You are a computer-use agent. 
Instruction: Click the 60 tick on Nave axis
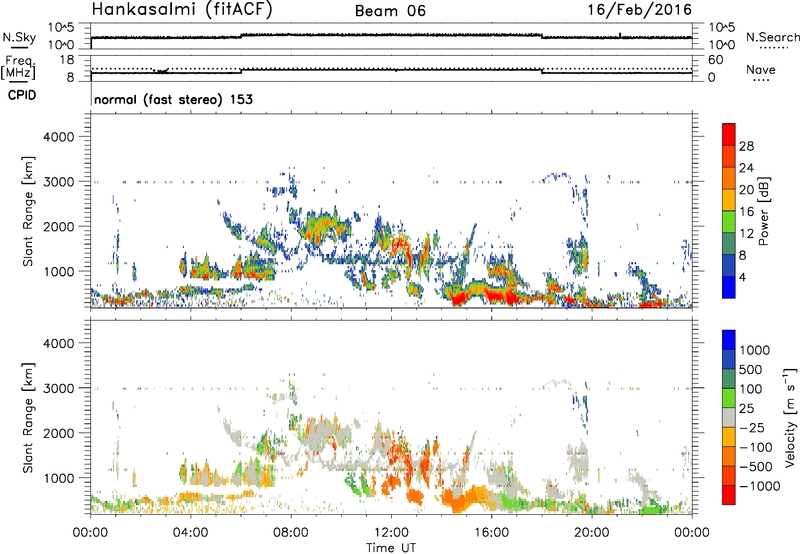[x=715, y=60]
